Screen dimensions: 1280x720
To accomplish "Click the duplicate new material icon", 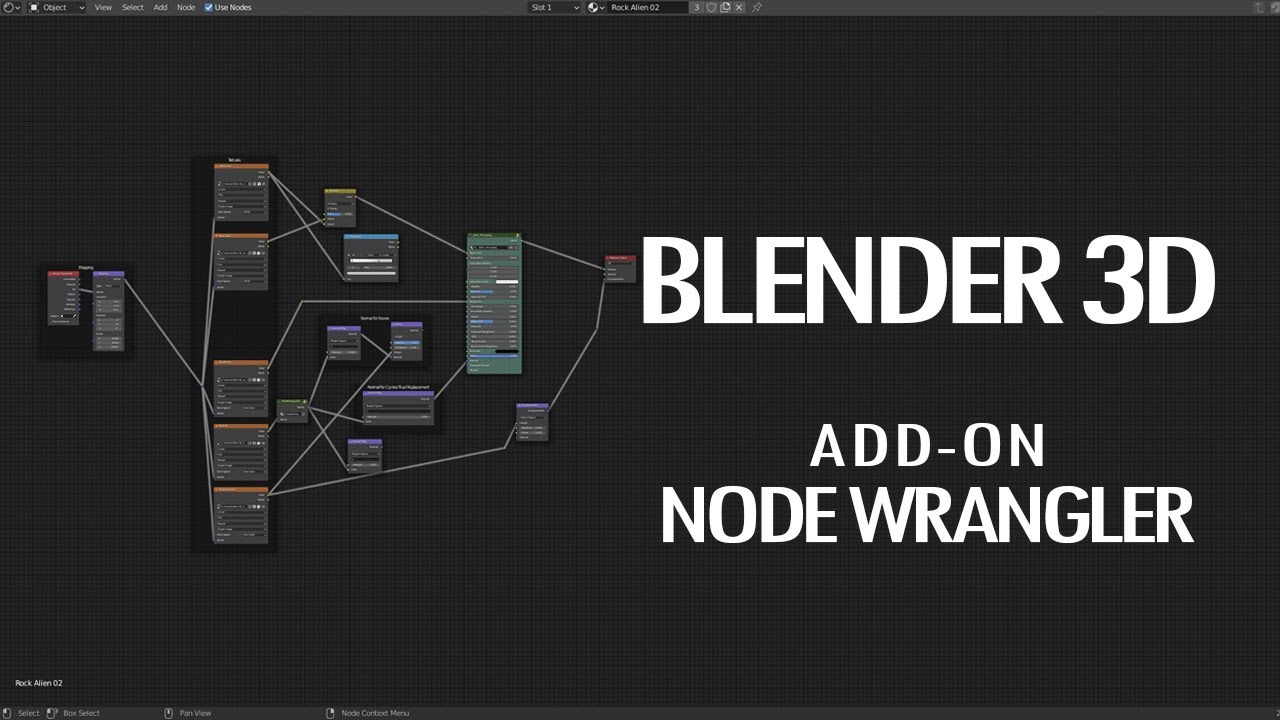I will tap(725, 7).
